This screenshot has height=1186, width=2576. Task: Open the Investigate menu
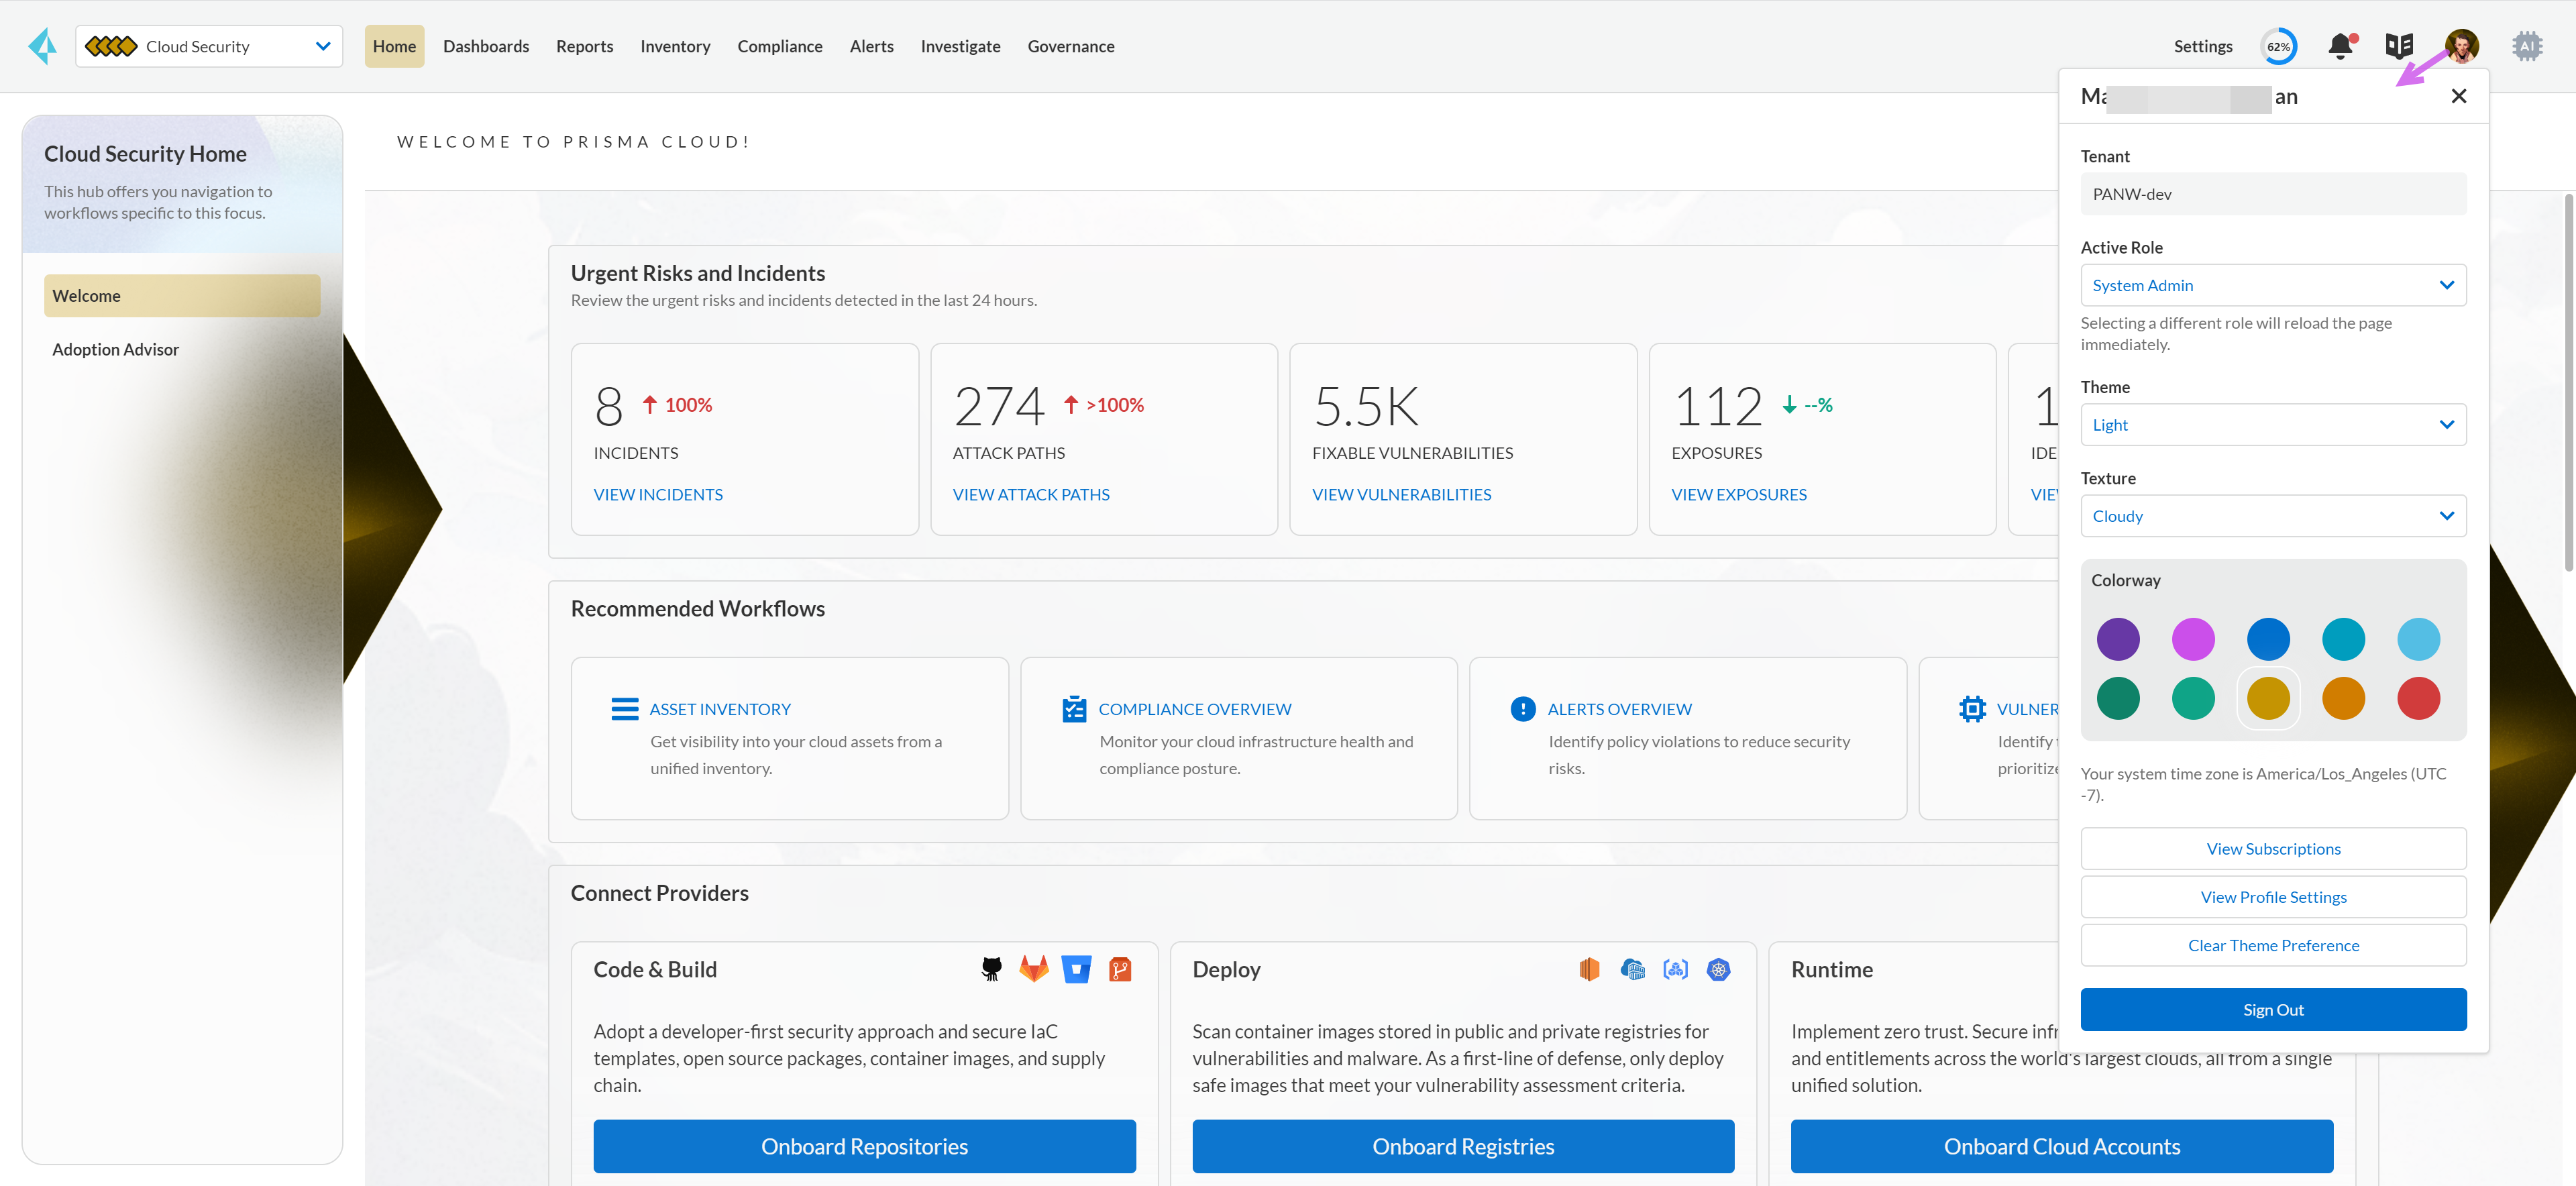tap(960, 46)
